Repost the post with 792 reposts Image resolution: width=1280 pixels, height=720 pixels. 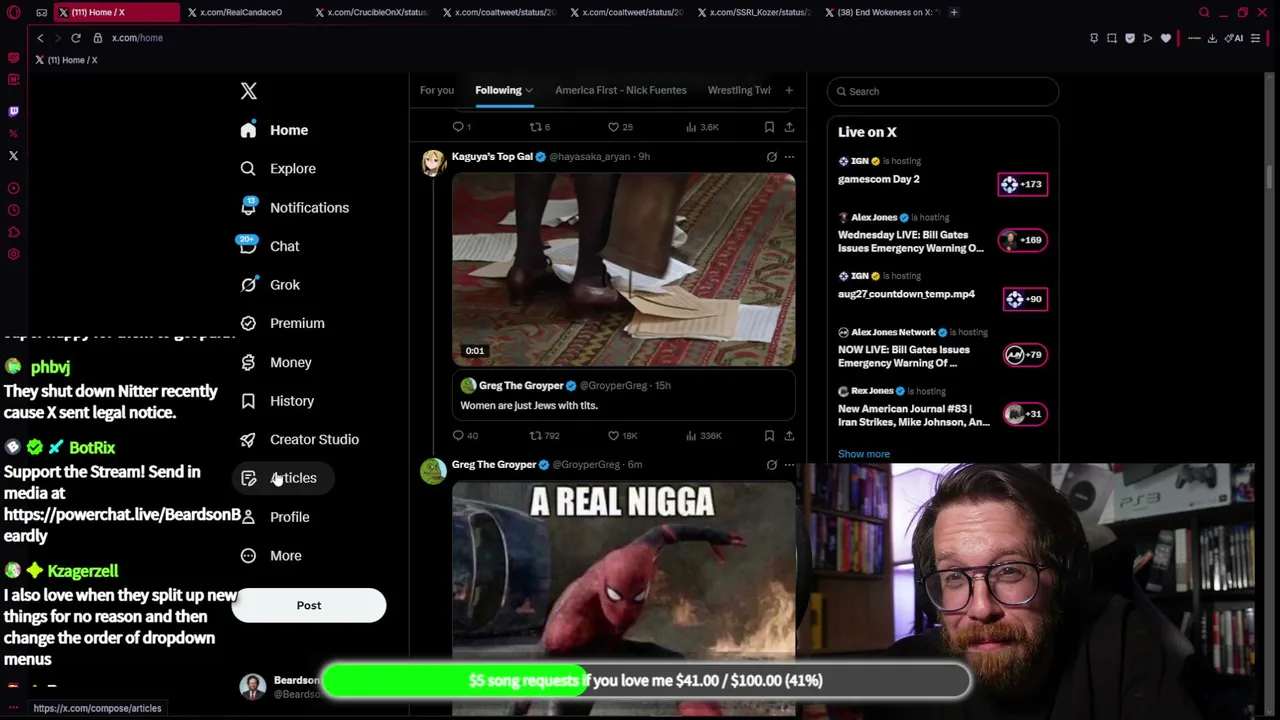tap(544, 435)
